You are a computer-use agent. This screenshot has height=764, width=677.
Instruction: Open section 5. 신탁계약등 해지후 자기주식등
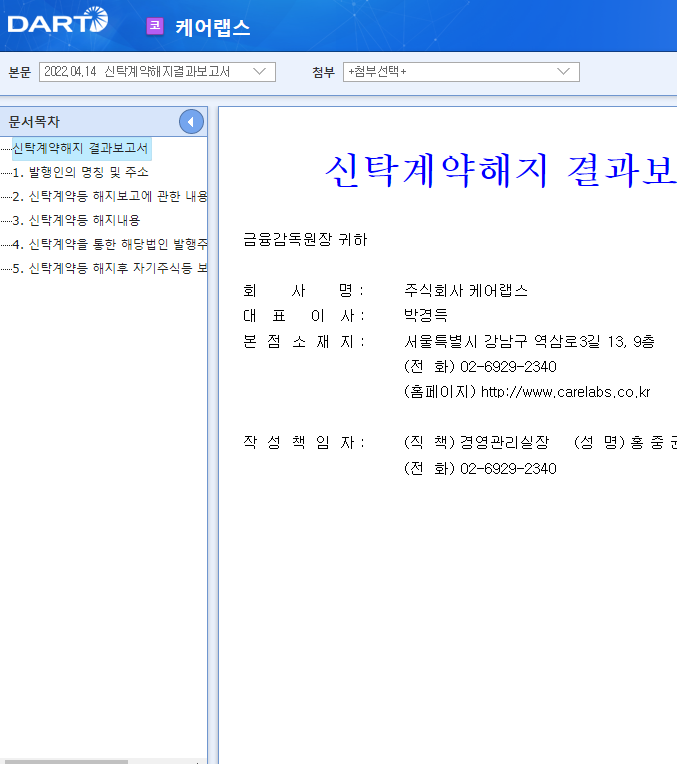(x=110, y=268)
